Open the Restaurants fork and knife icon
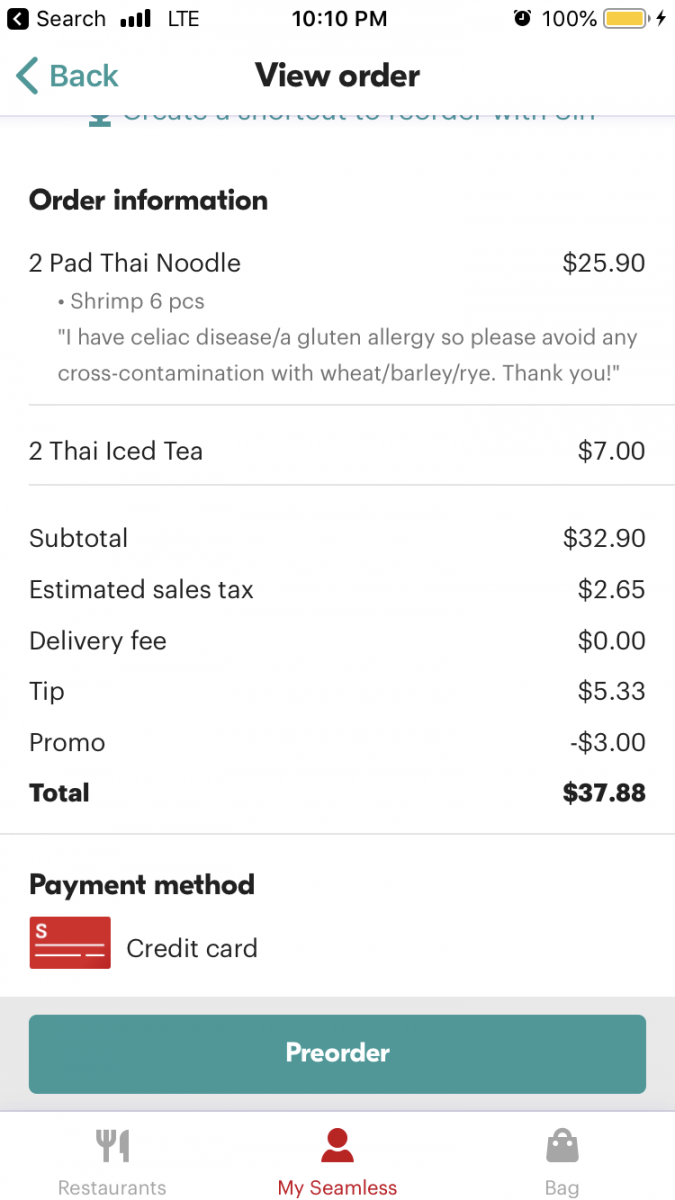The width and height of the screenshot is (675, 1200). tap(112, 1146)
